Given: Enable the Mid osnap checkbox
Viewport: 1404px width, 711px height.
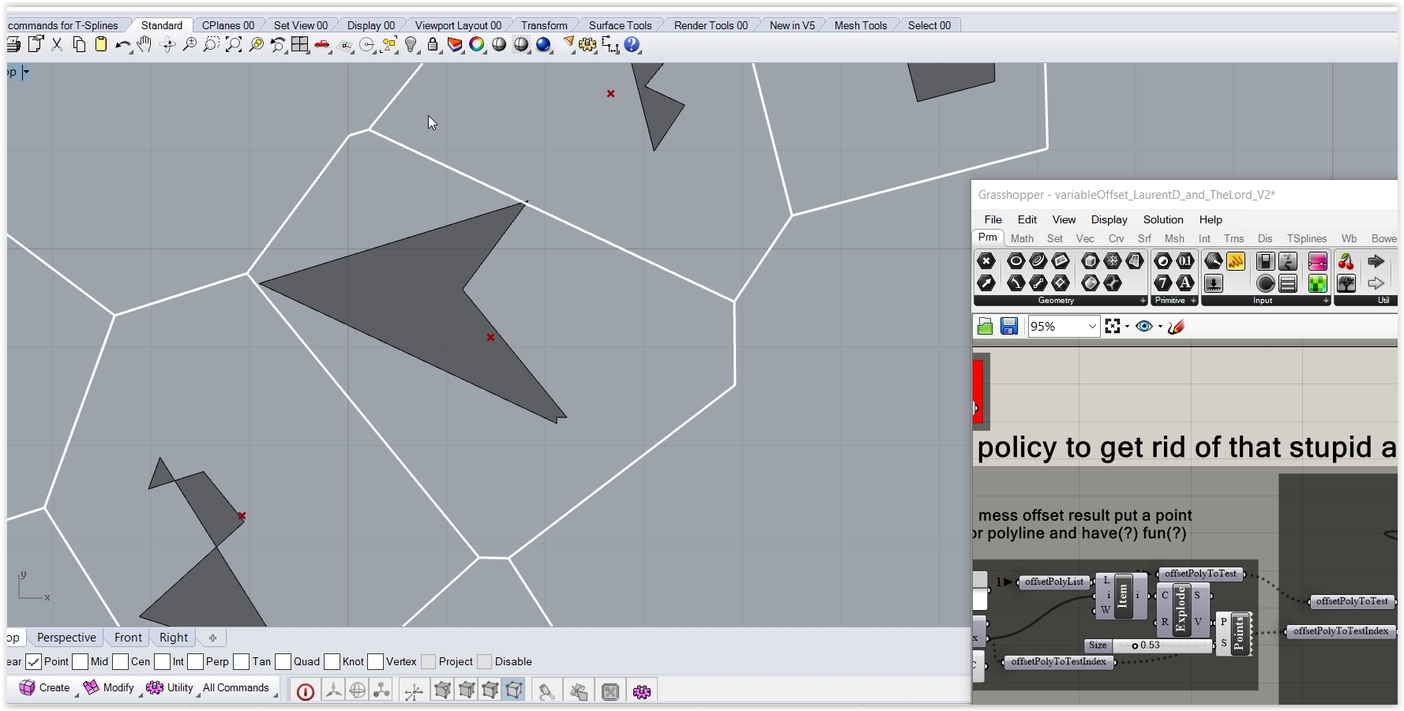Looking at the screenshot, I should click(80, 662).
